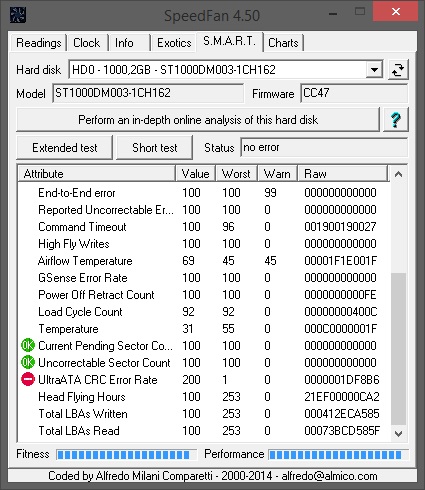
Task: Switch to the Clock tab
Action: (x=87, y=43)
